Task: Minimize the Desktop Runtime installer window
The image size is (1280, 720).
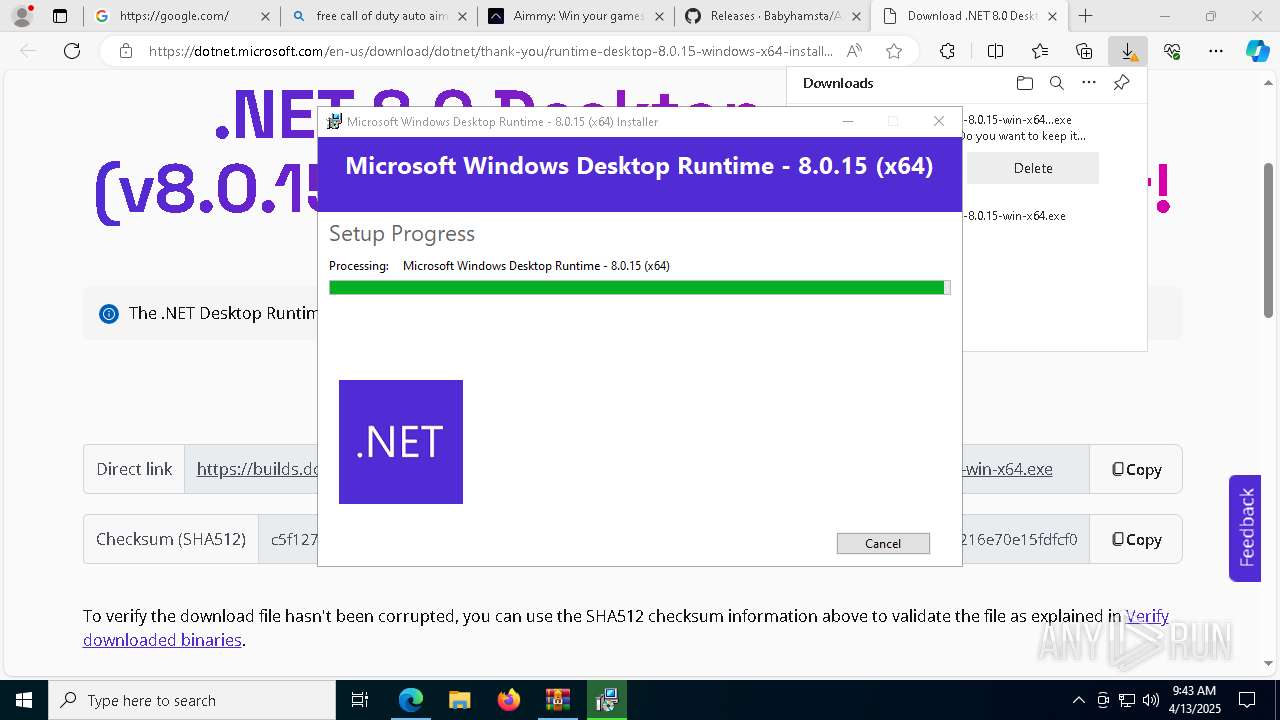Action: coord(848,121)
